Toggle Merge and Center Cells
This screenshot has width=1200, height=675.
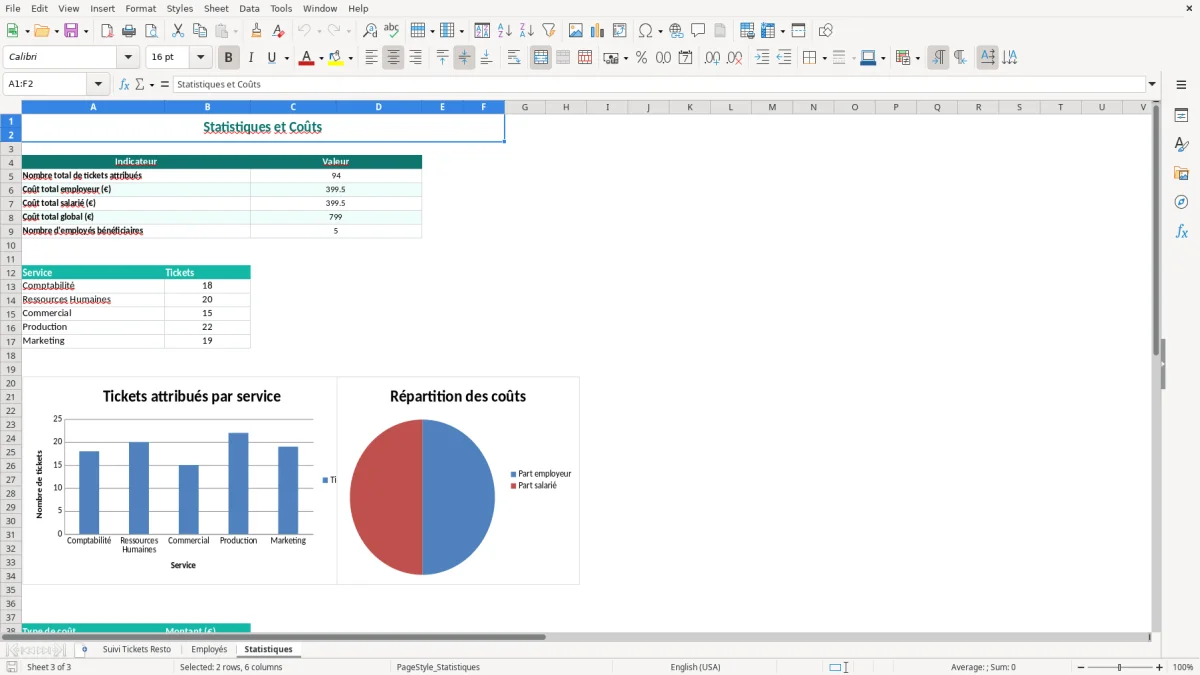[541, 58]
